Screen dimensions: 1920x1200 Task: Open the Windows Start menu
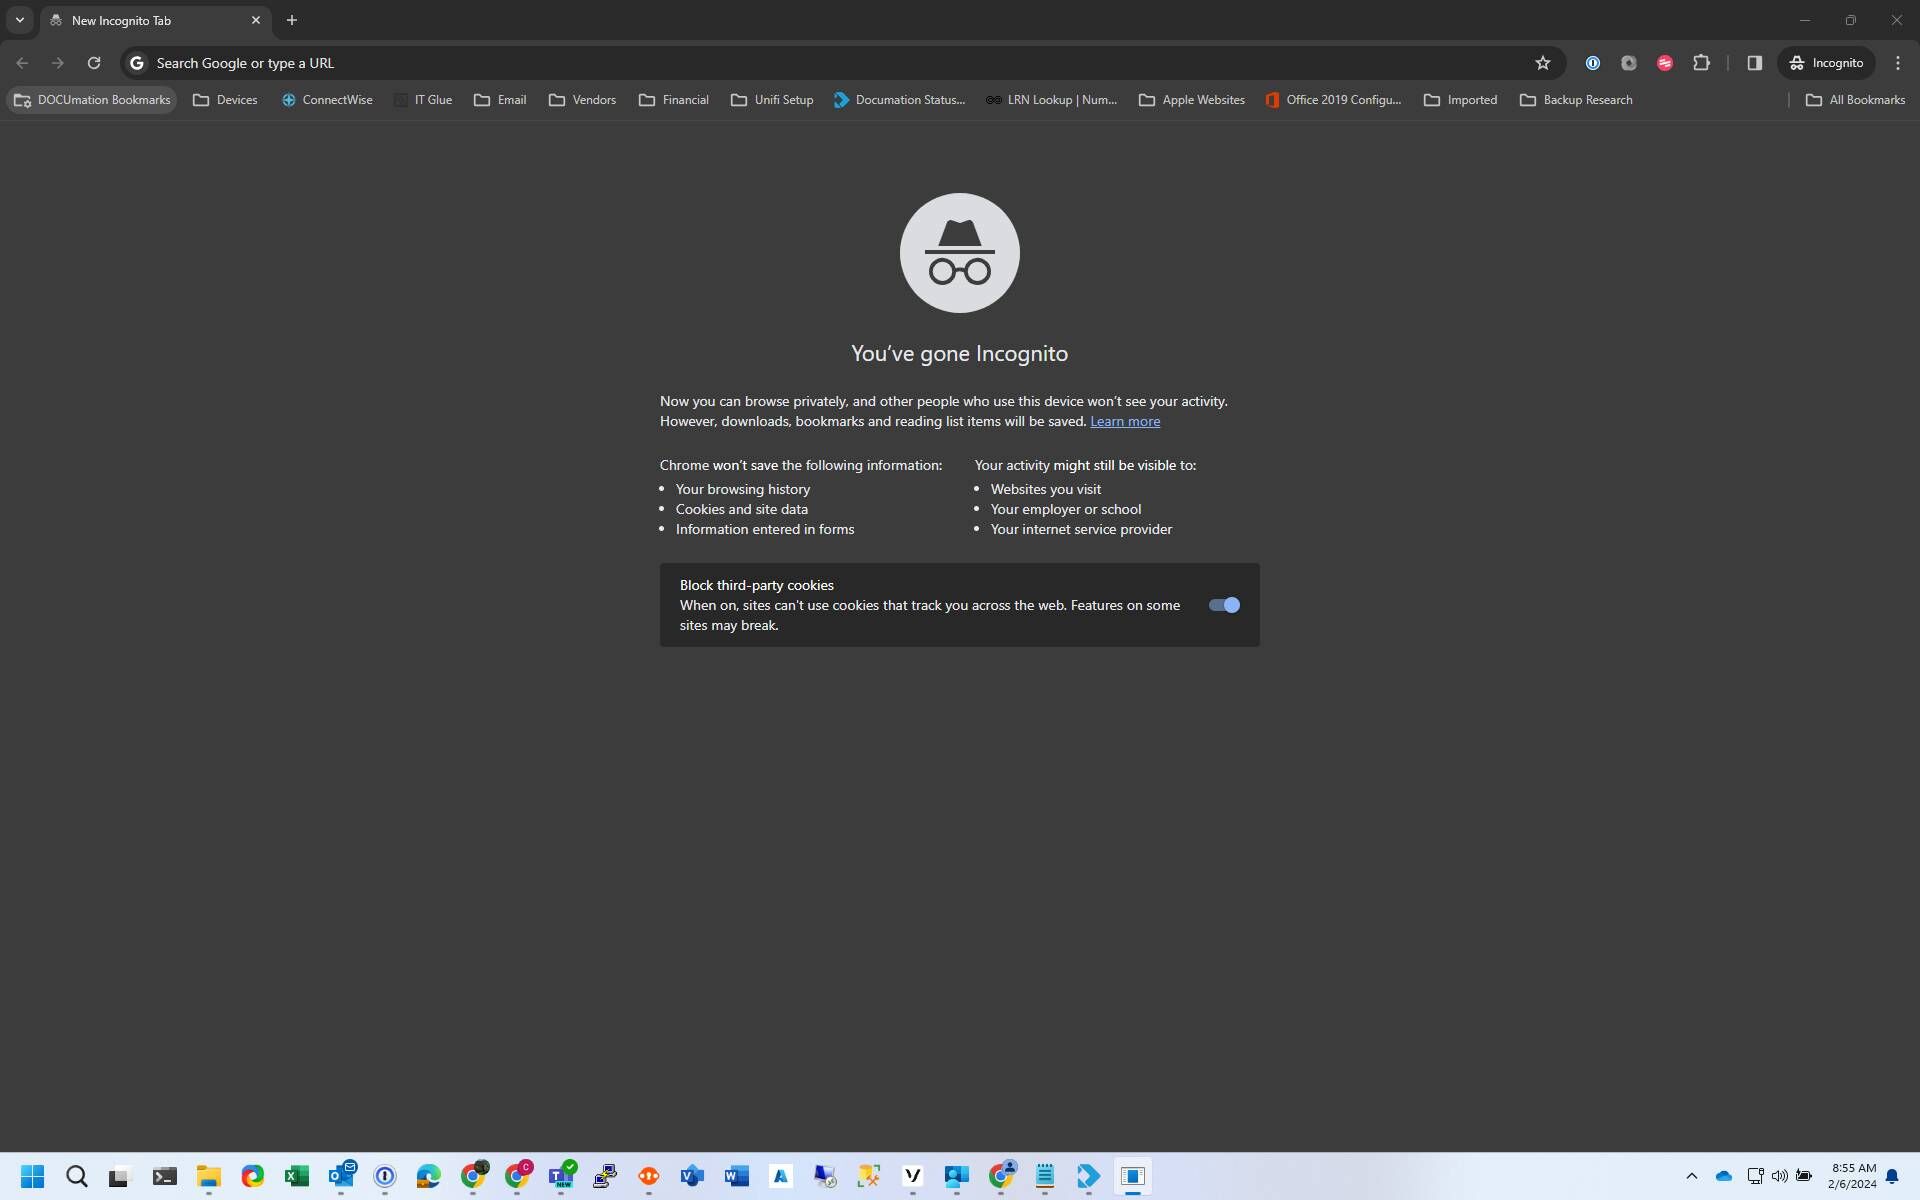[x=32, y=1176]
